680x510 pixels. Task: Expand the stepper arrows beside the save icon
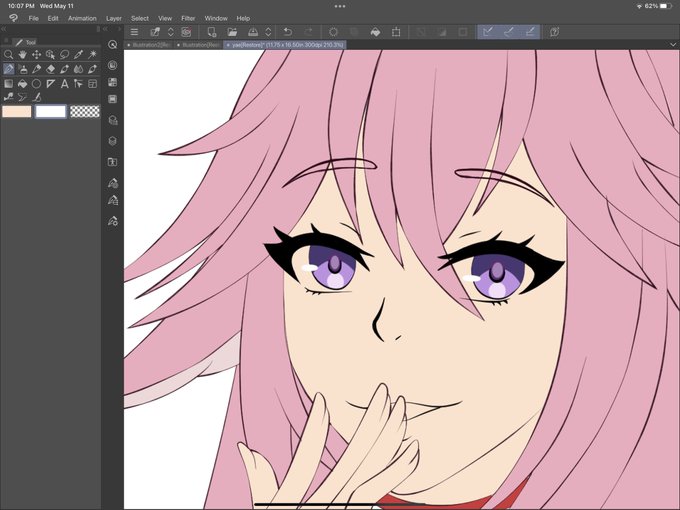point(268,32)
